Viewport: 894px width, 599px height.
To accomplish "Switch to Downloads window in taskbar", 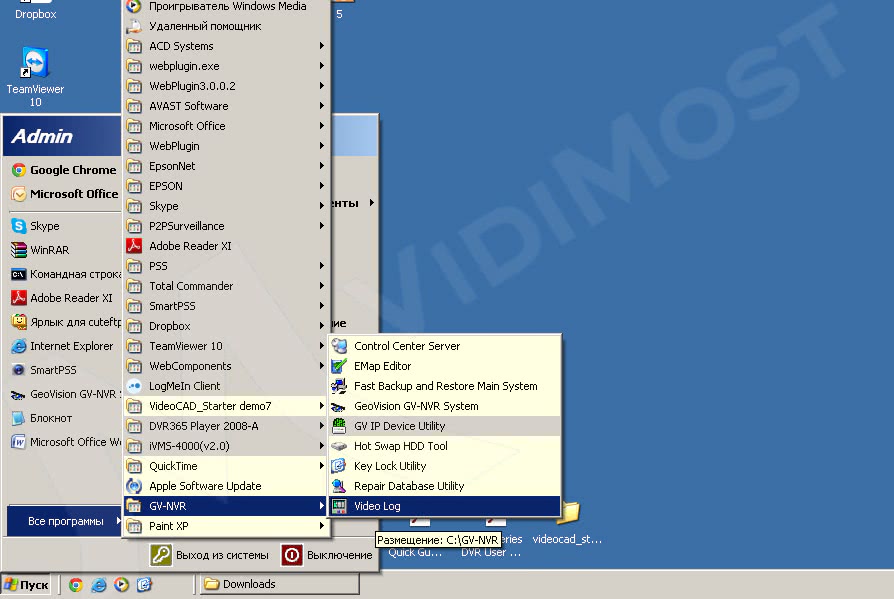I will [x=278, y=585].
